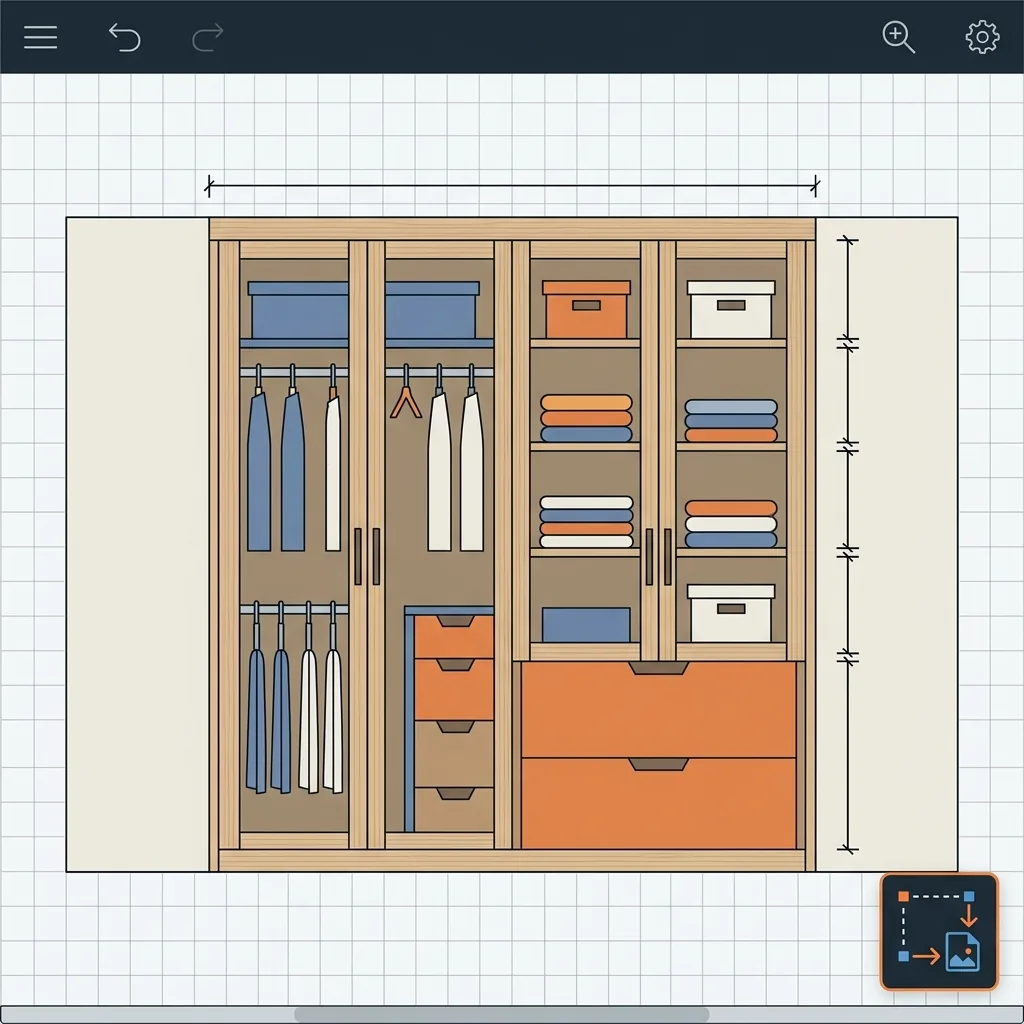Select the right door handles pair

[x=658, y=556]
